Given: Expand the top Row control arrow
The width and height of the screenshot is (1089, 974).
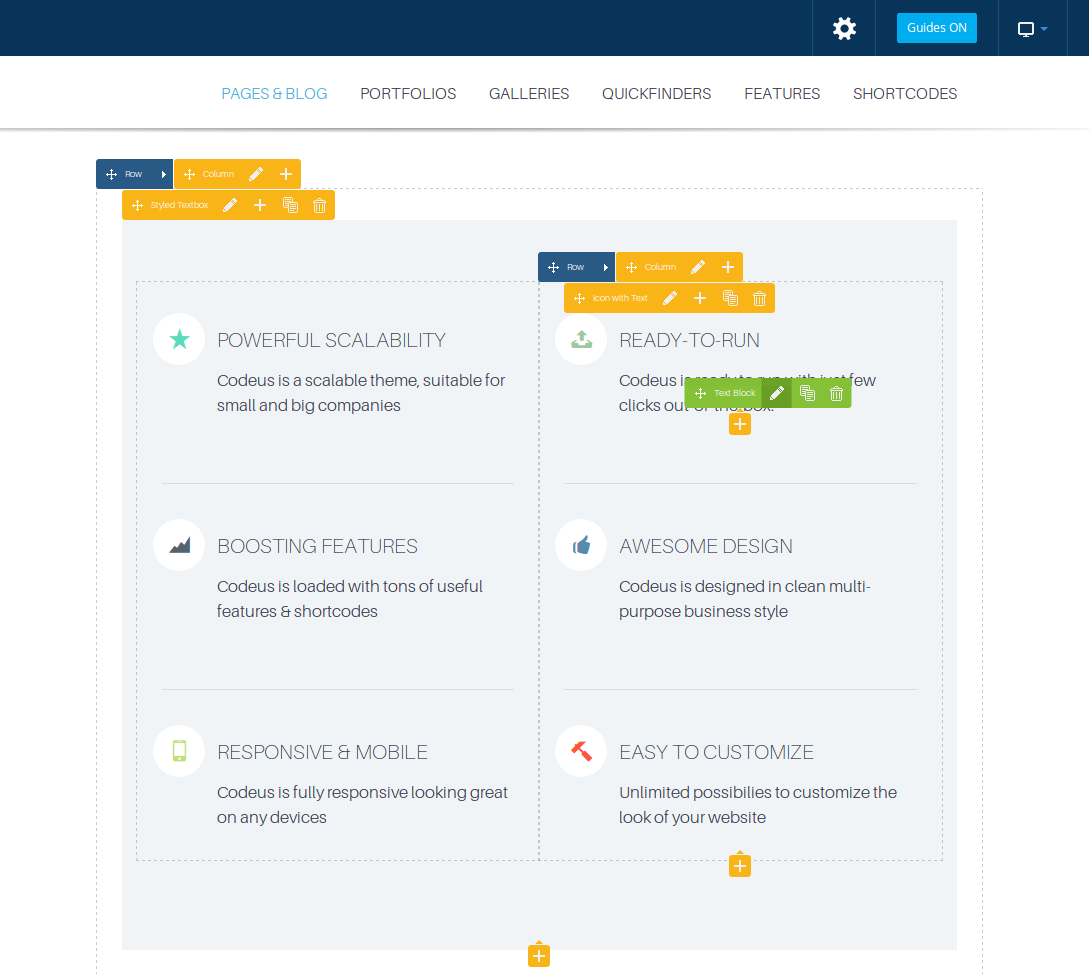Looking at the screenshot, I should (x=164, y=174).
